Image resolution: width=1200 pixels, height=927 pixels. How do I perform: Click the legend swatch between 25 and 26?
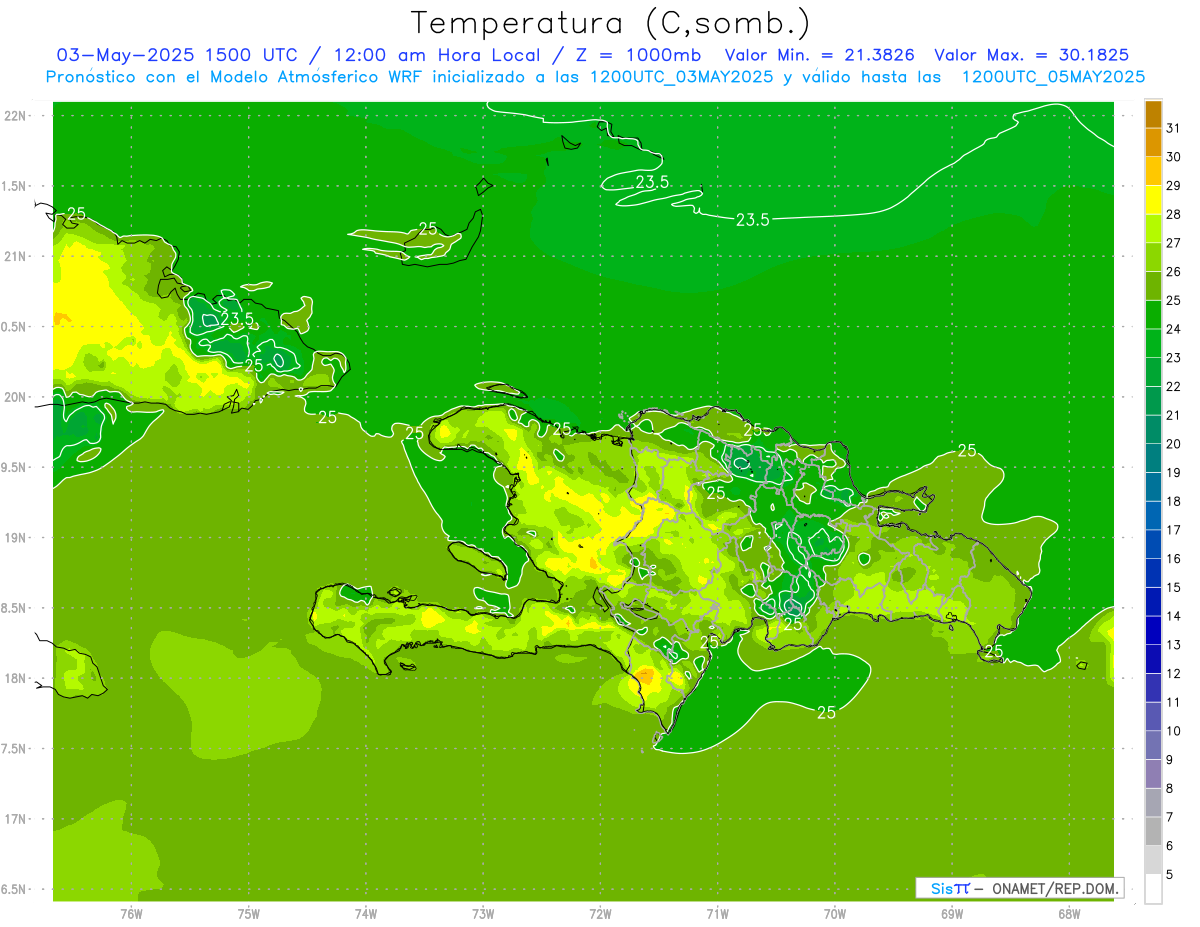coord(1153,286)
